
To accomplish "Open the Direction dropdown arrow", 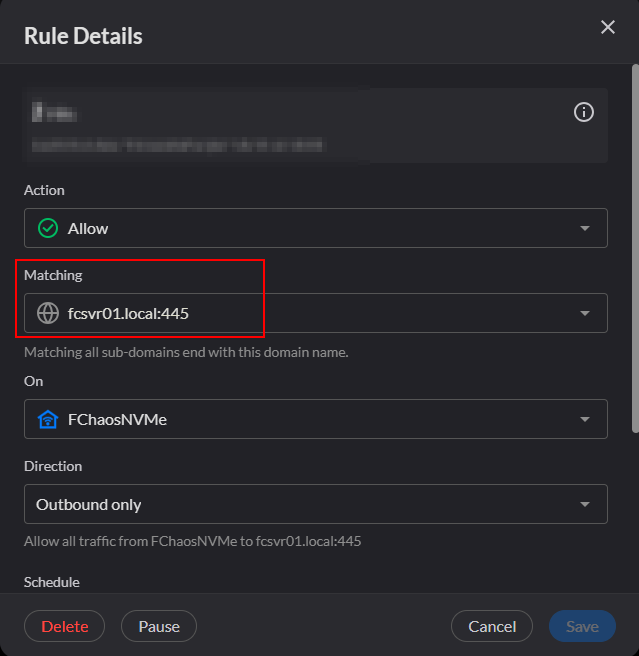I will 585,505.
